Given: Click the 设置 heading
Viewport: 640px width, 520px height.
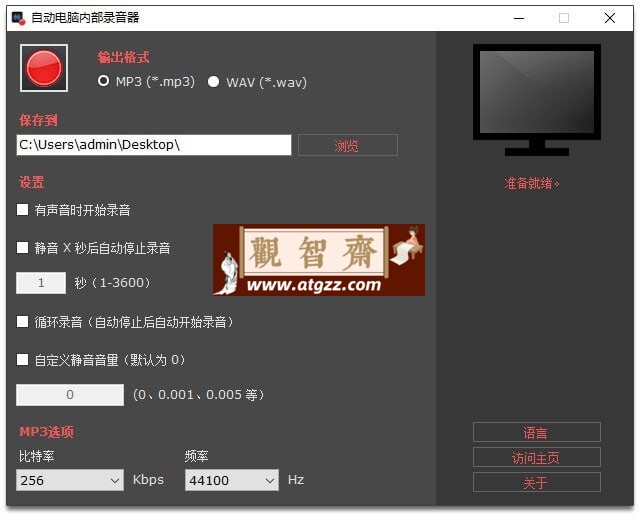Looking at the screenshot, I should click(x=31, y=182).
